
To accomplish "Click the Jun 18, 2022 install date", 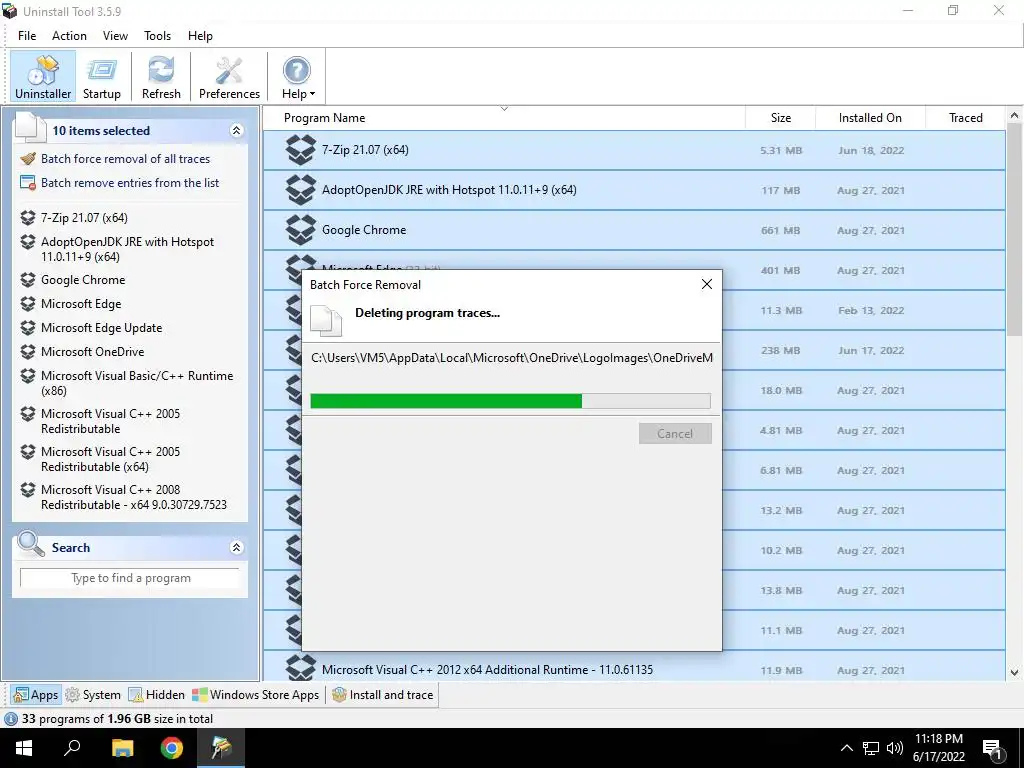I will (x=871, y=150).
